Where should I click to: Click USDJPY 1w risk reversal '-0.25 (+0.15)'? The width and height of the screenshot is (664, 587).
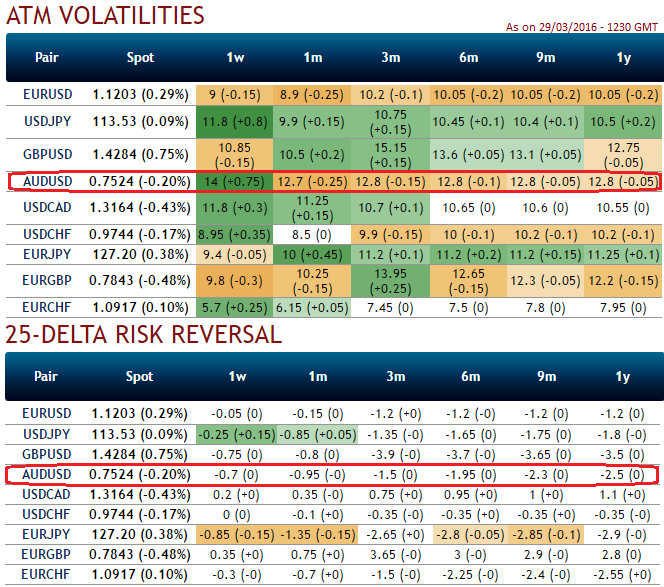pyautogui.click(x=237, y=435)
